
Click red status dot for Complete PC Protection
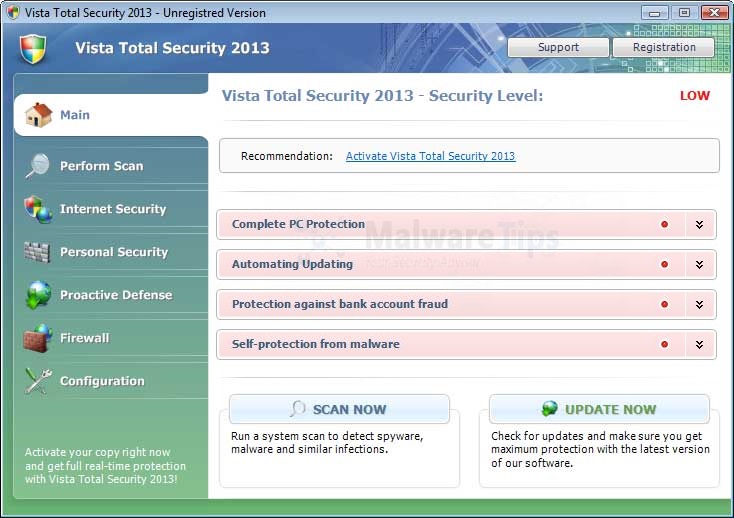664,224
